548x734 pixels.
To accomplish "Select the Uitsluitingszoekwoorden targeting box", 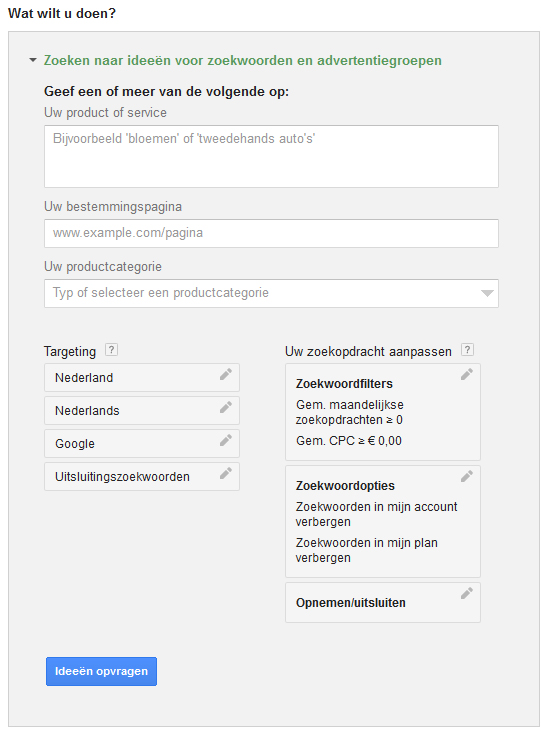I will pos(142,477).
